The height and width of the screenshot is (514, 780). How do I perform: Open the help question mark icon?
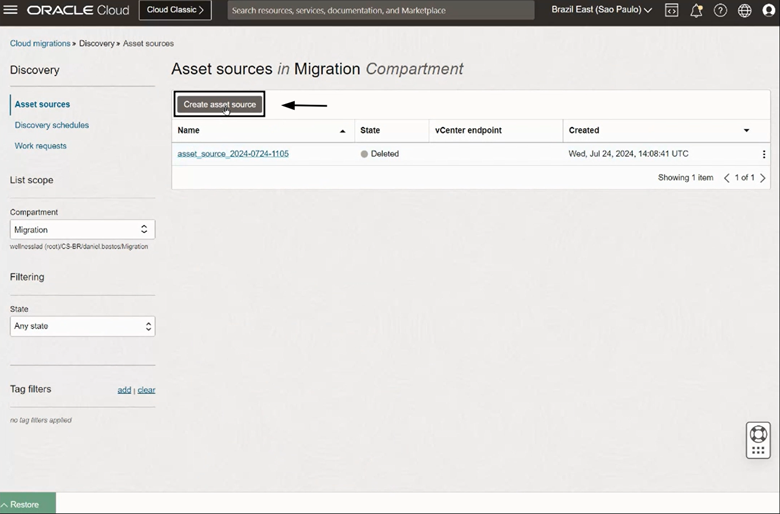click(x=720, y=10)
